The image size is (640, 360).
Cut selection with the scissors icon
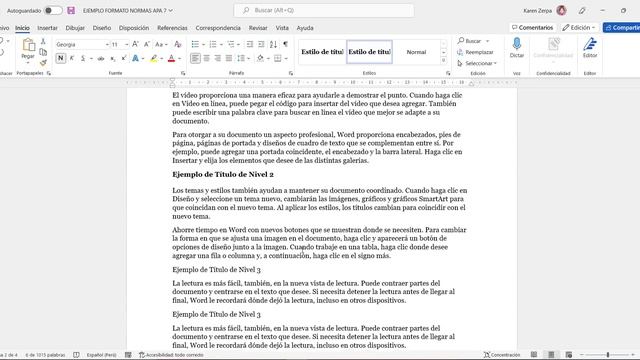(43, 42)
